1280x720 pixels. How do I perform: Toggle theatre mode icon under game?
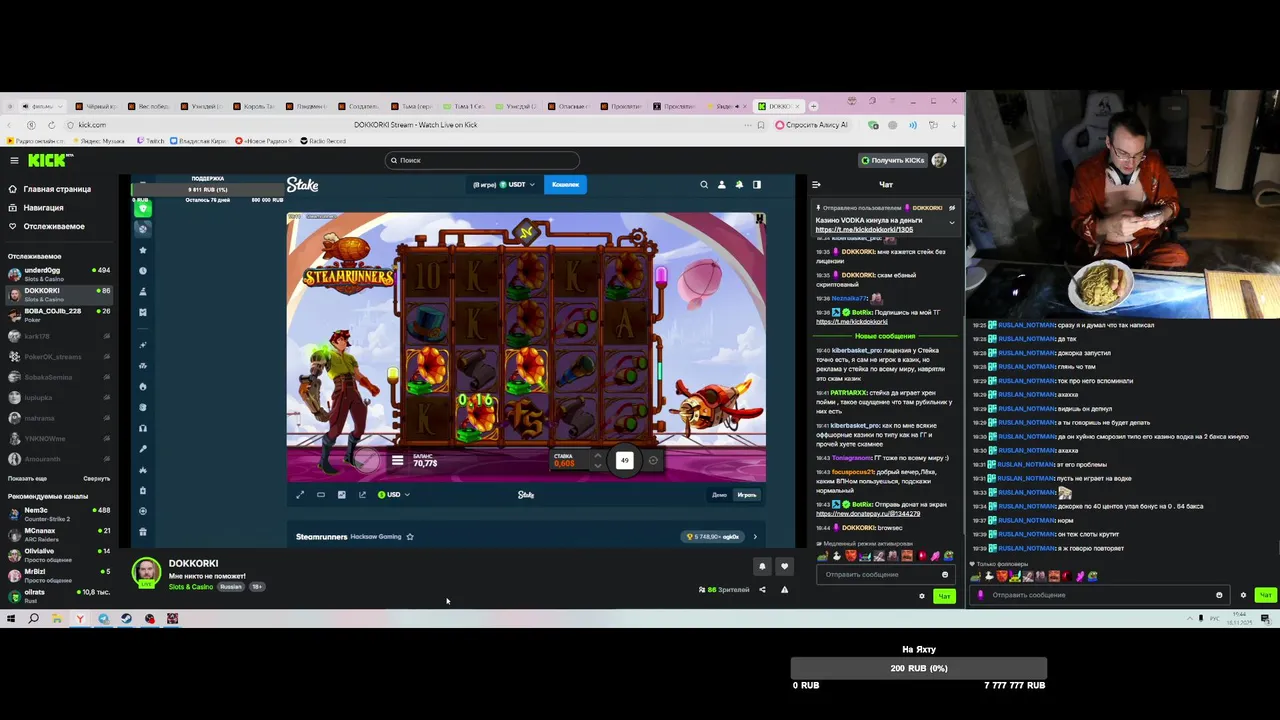321,495
